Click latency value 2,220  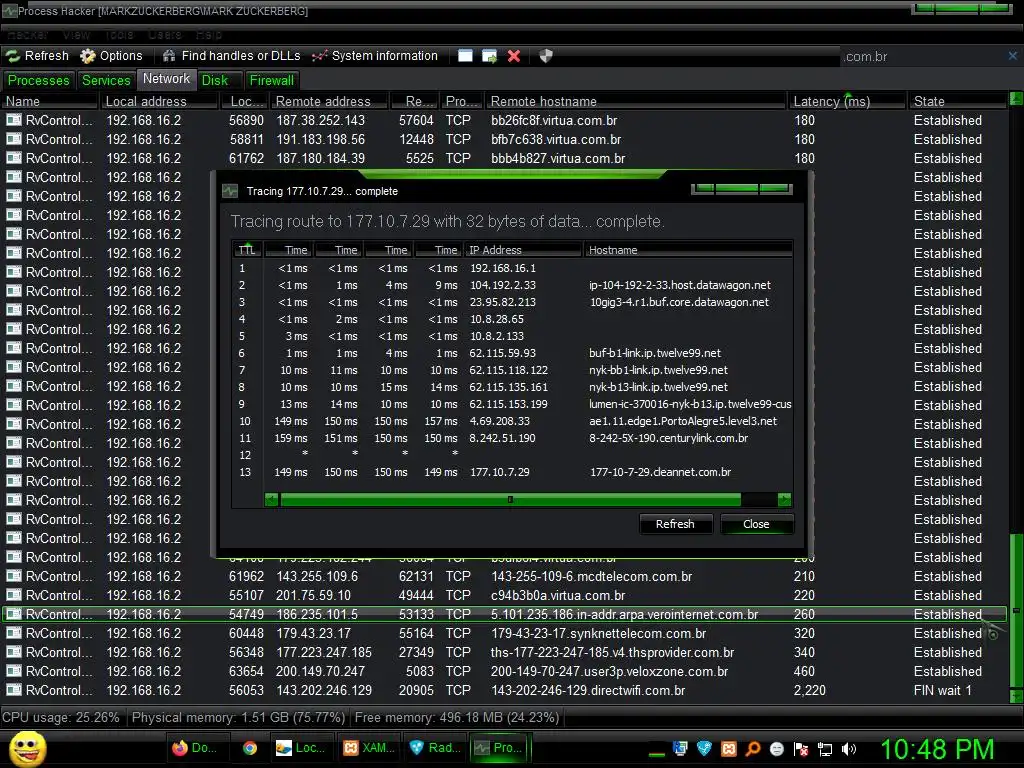(x=810, y=690)
